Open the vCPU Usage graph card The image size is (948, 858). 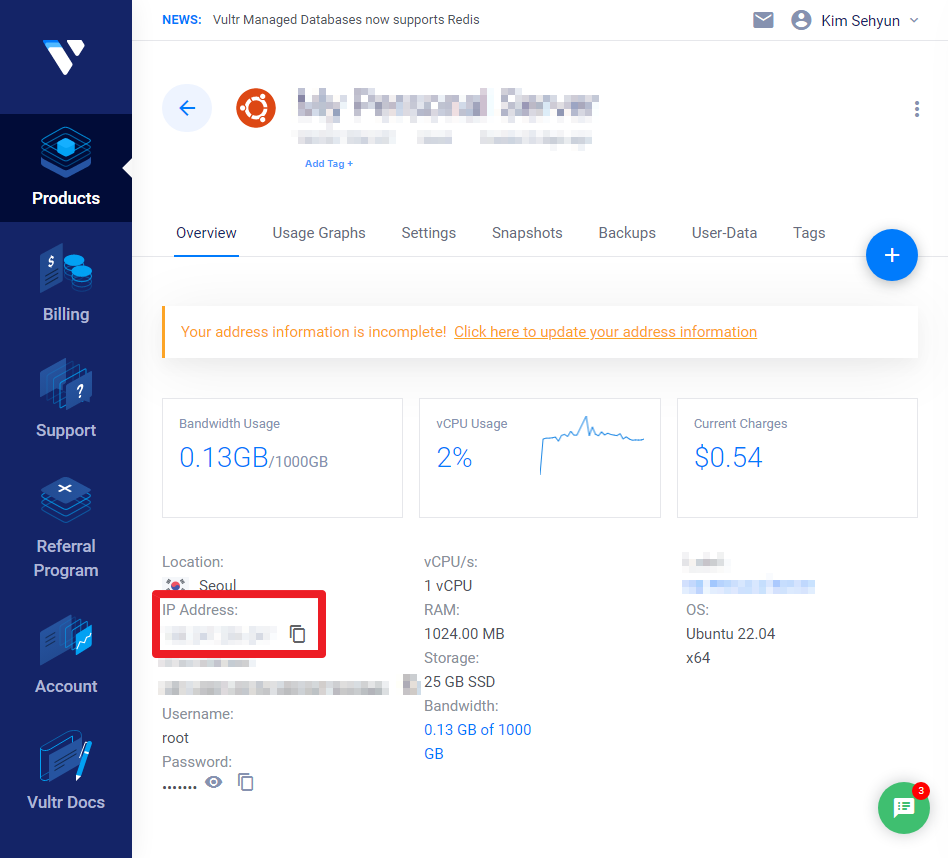[540, 458]
